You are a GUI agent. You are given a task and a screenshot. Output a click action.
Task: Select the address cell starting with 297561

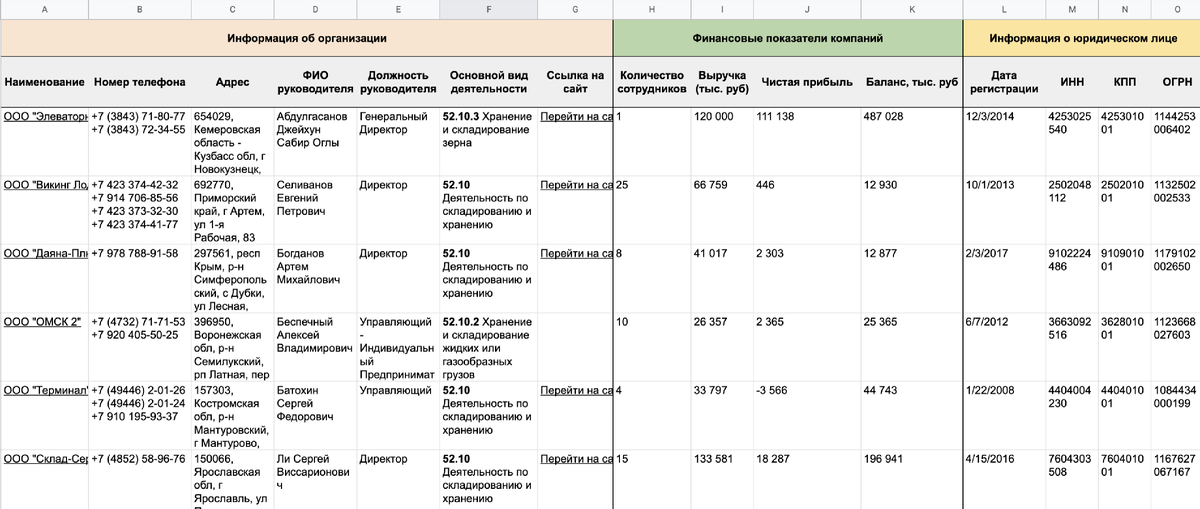pos(232,278)
